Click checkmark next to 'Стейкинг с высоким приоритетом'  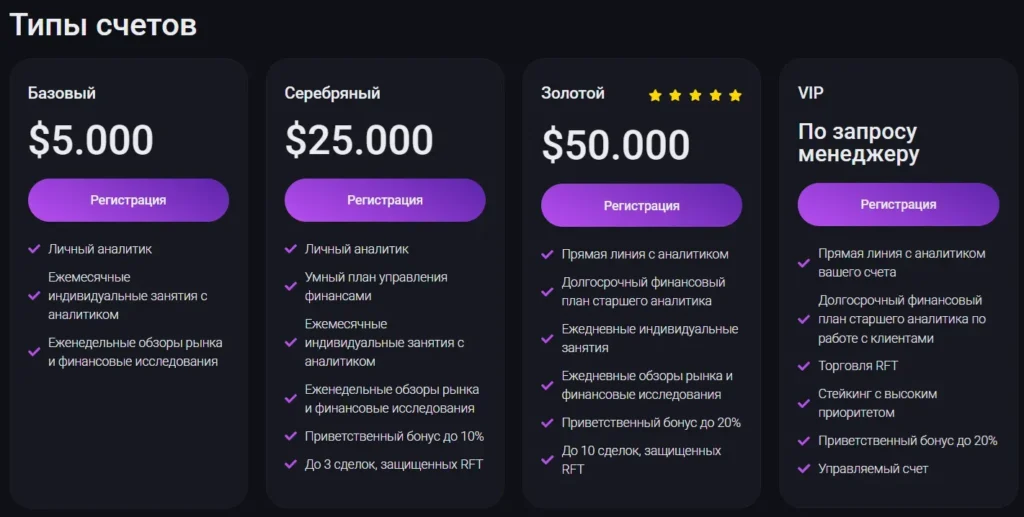pyautogui.click(x=804, y=403)
